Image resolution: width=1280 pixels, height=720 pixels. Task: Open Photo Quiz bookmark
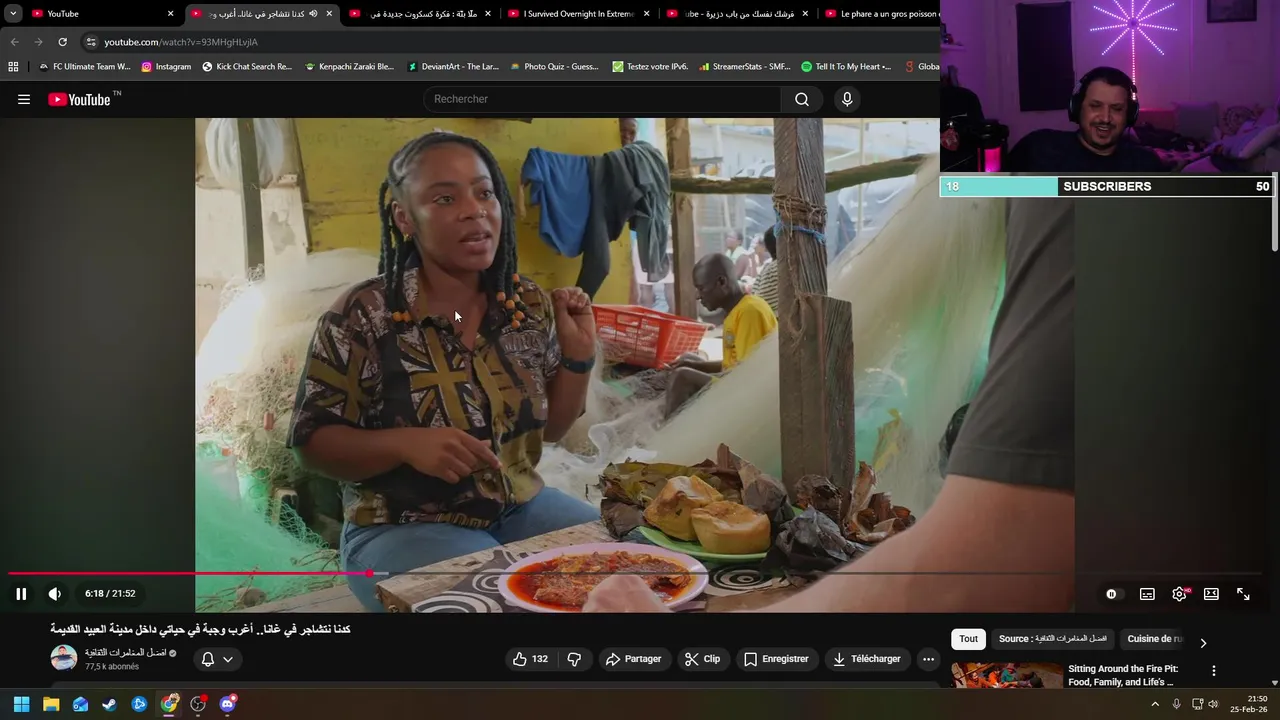(554, 67)
